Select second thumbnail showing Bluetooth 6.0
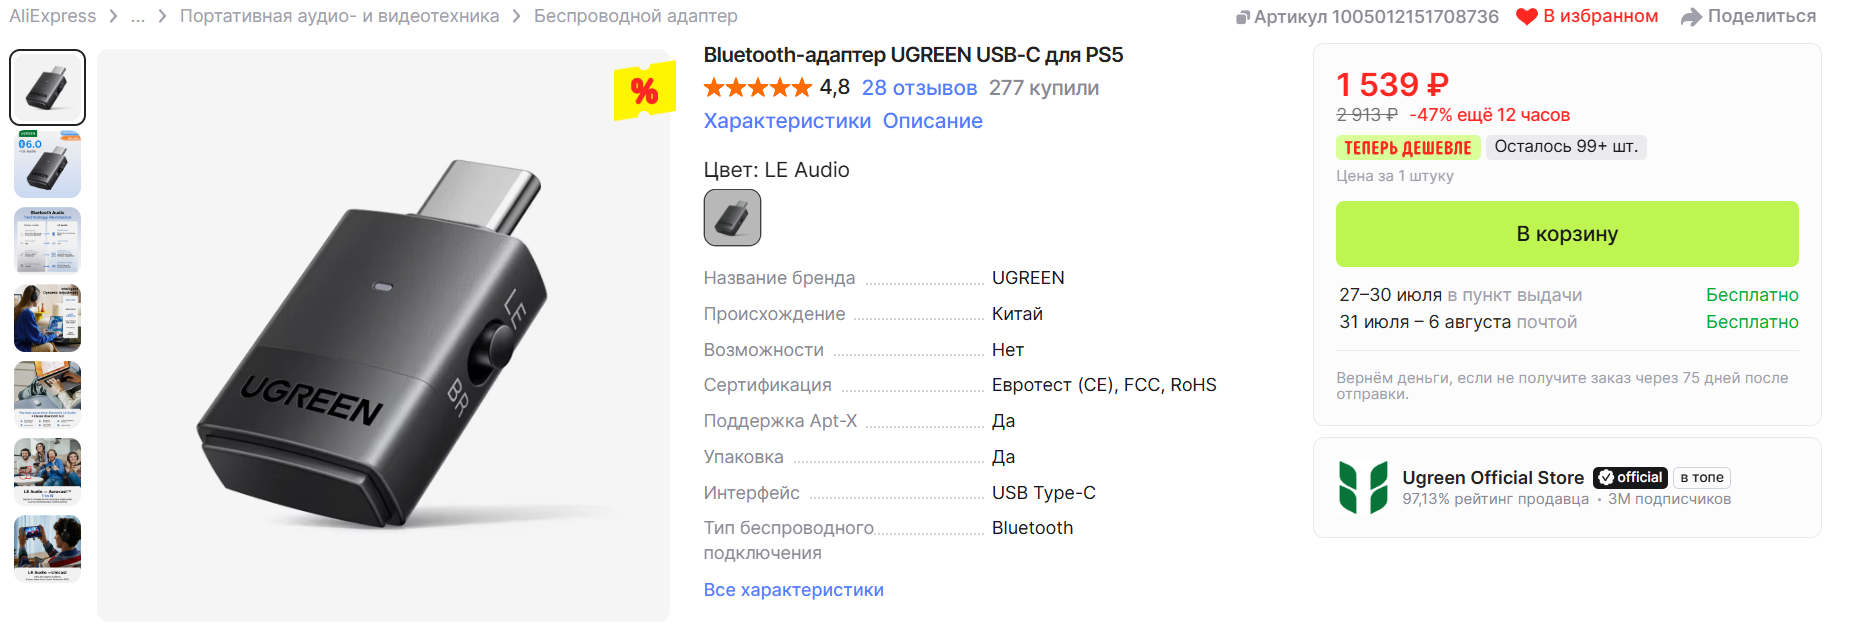Viewport: 1853px width, 641px height. tap(47, 164)
